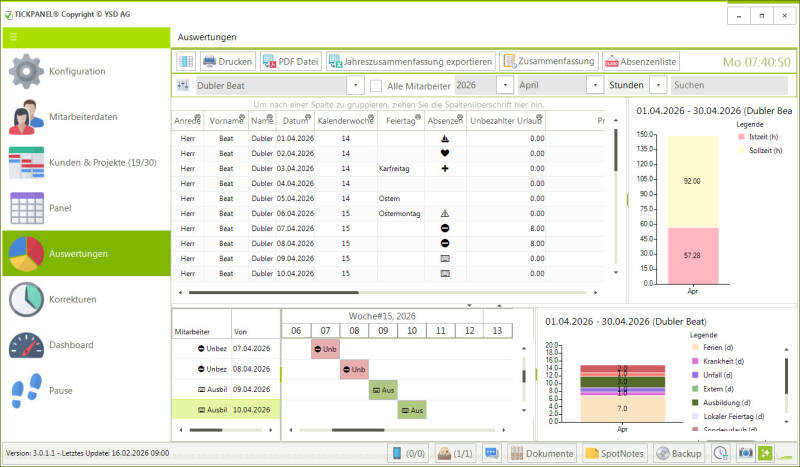Click the column chooser grid icon

point(186,62)
